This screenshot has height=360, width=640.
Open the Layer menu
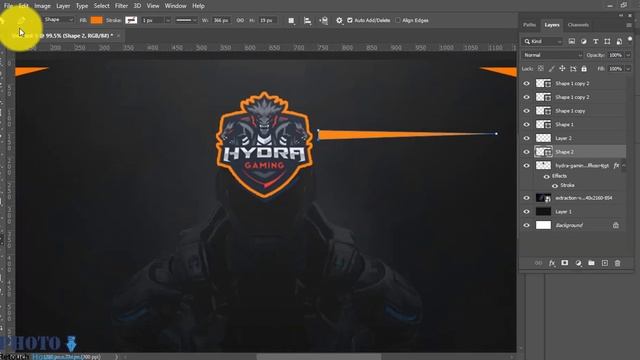[x=63, y=6]
